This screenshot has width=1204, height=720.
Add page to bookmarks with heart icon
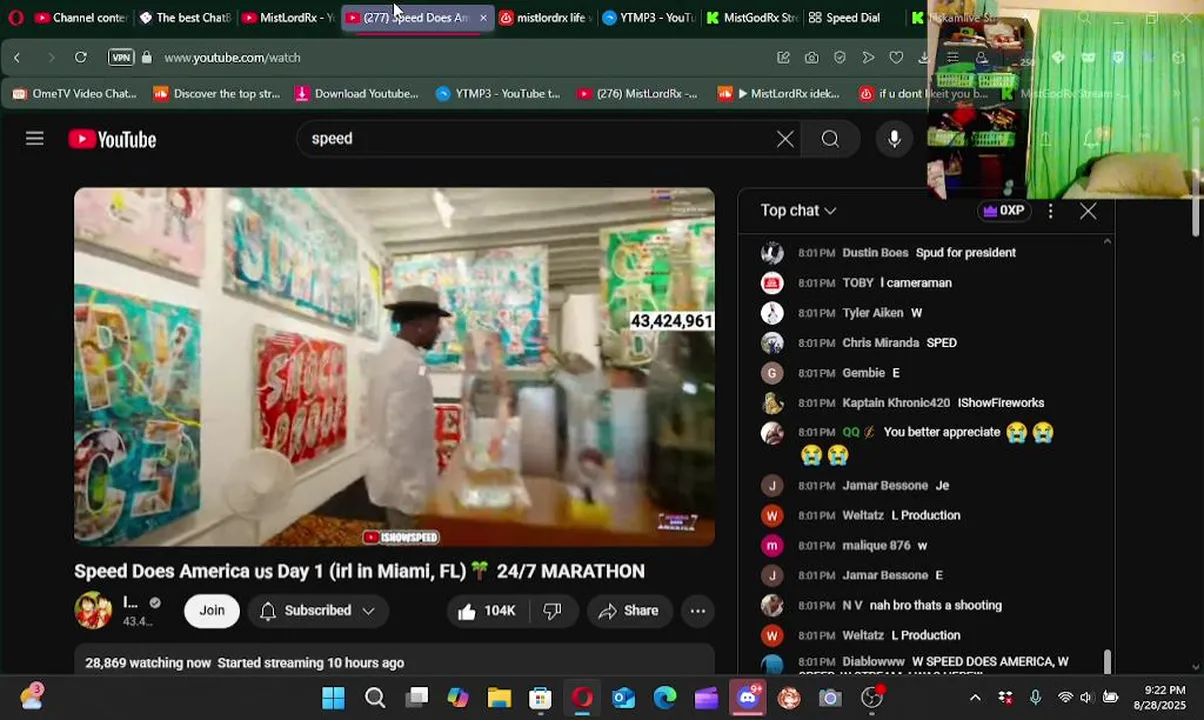click(896, 58)
